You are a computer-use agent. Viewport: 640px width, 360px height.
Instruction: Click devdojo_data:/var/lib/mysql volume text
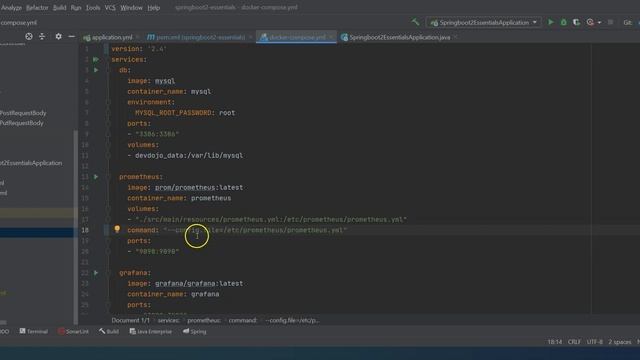(x=189, y=156)
